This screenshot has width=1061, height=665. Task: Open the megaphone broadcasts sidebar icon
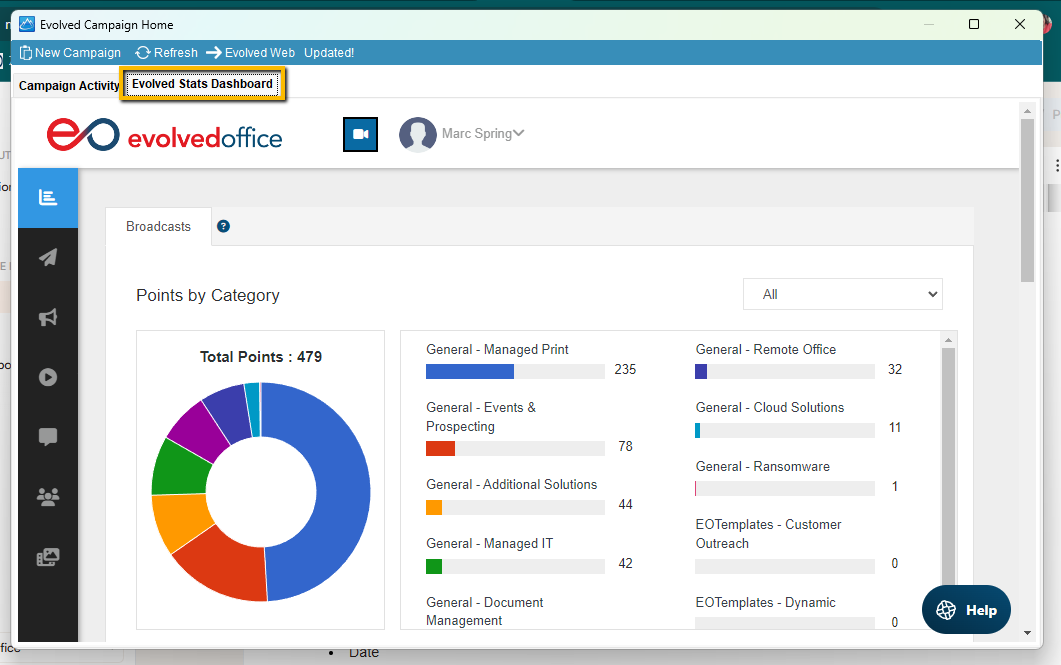tap(47, 317)
